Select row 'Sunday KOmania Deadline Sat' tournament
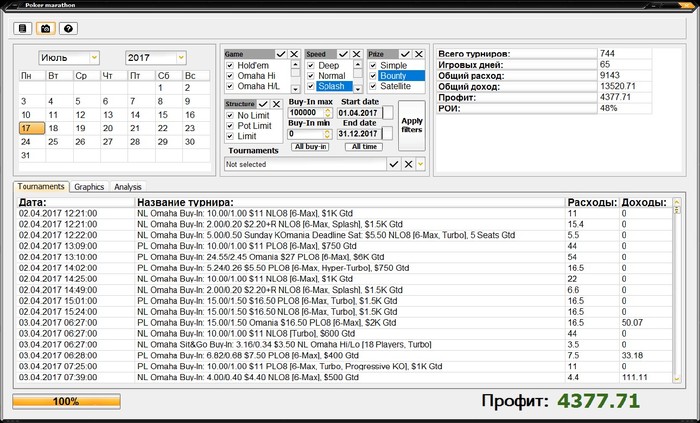 (x=345, y=235)
